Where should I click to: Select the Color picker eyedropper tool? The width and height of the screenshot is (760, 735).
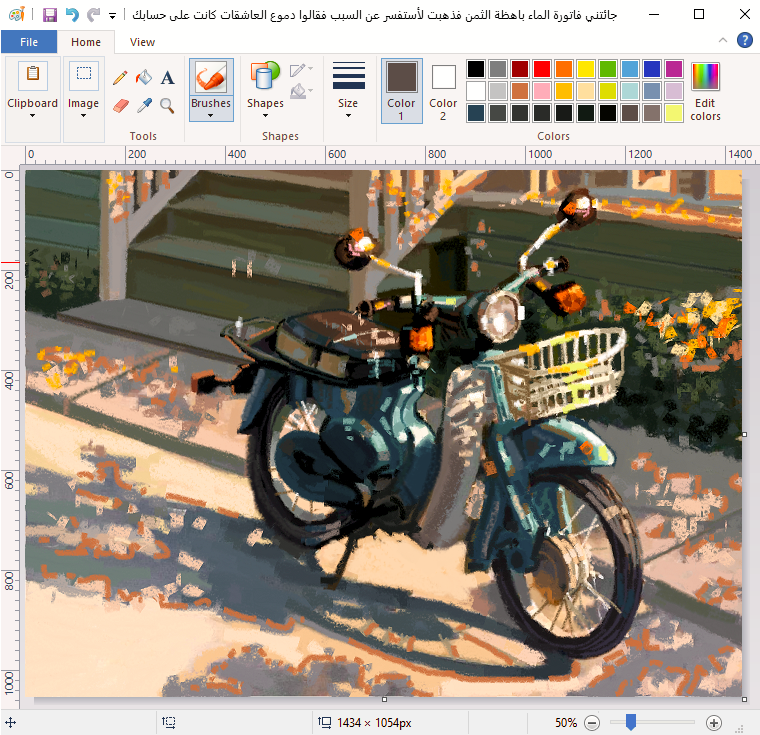point(144,105)
